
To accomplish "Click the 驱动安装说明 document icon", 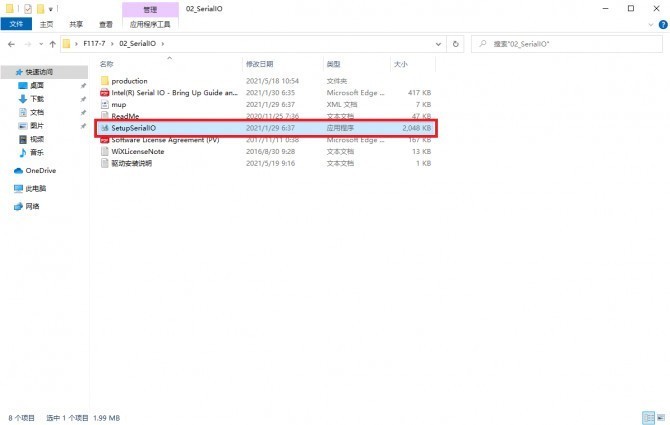I will tap(105, 163).
